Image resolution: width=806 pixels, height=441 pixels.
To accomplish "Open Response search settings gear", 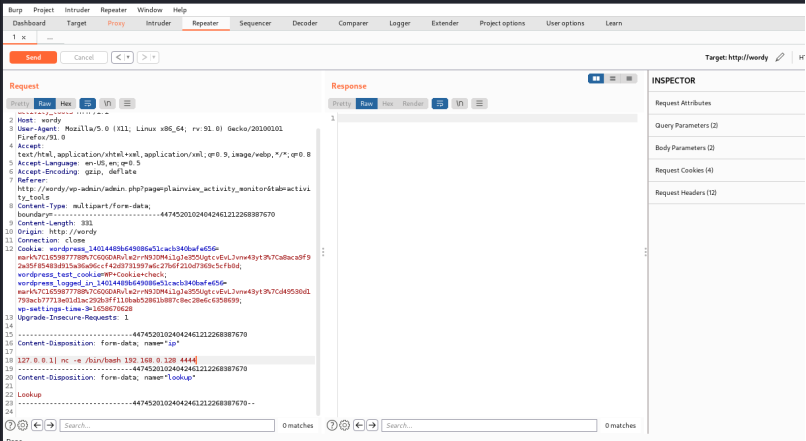I will (344, 425).
